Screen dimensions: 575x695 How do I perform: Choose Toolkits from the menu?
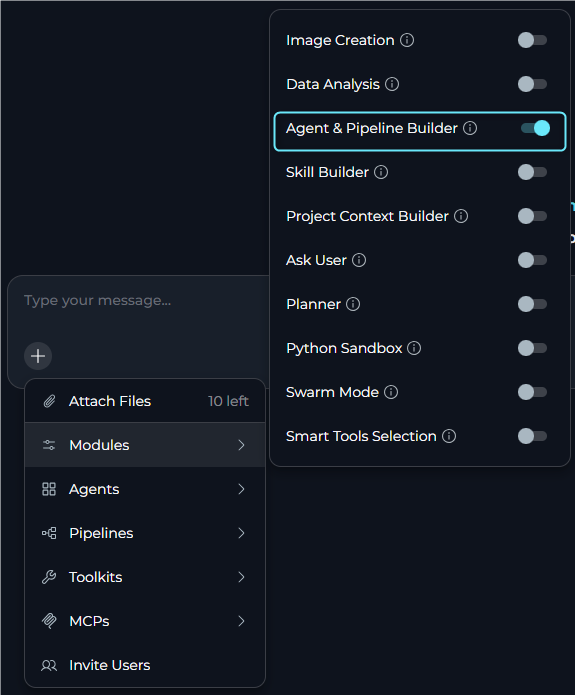pos(145,577)
